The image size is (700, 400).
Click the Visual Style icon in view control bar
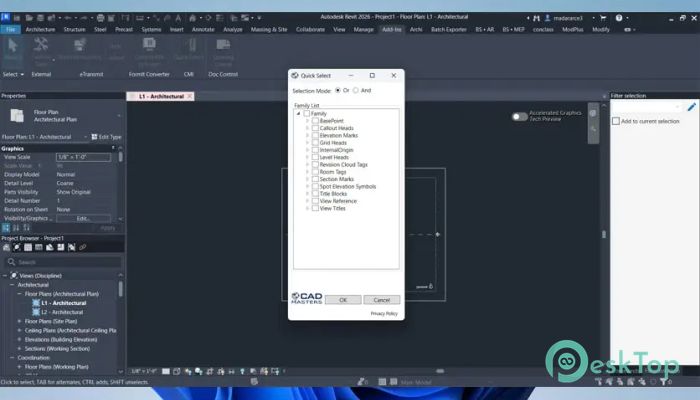tap(177, 371)
